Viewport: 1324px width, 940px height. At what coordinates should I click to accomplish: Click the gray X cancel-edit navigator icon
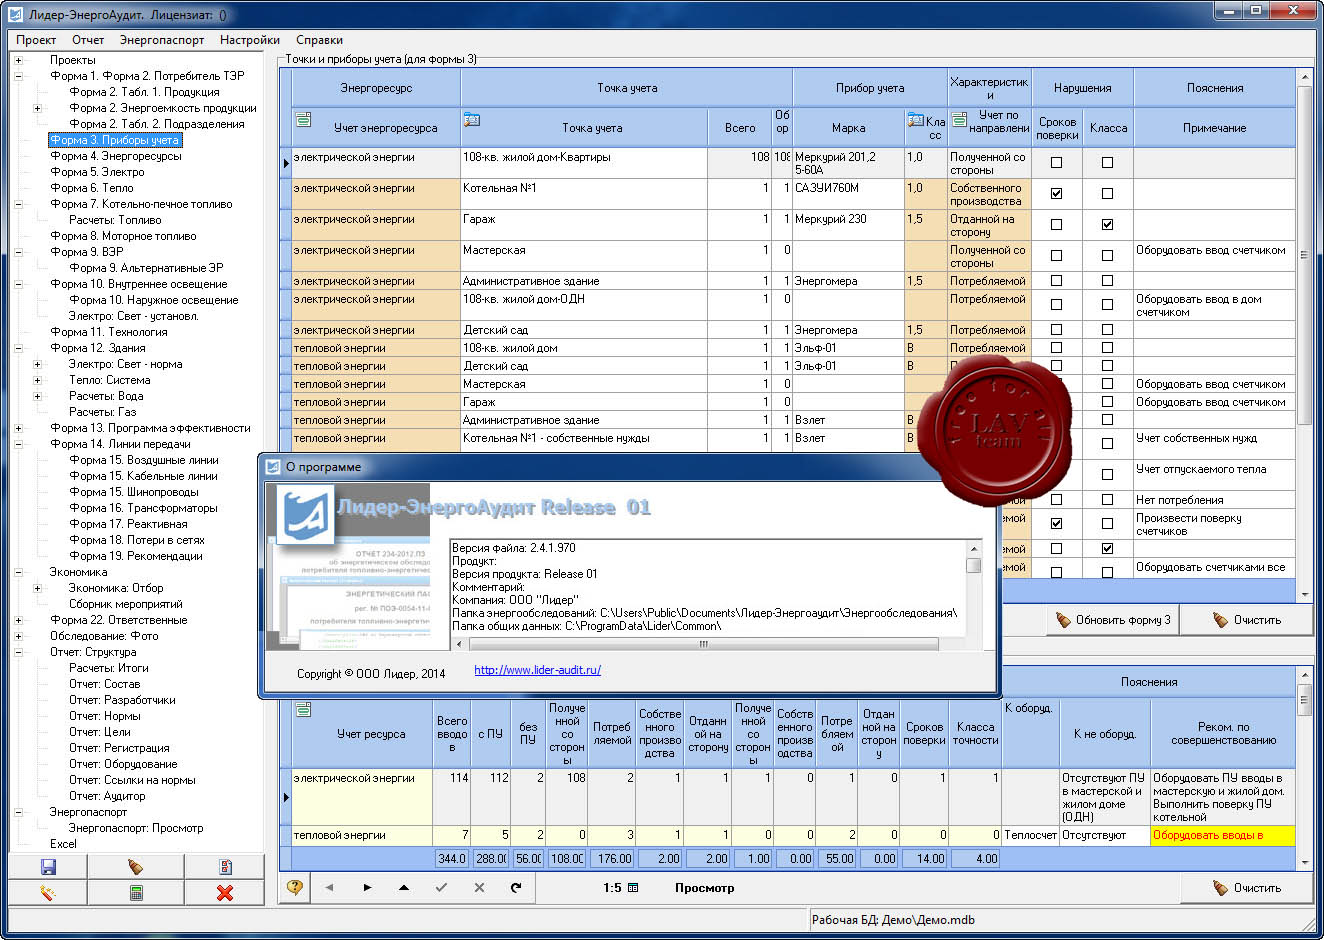[x=479, y=887]
